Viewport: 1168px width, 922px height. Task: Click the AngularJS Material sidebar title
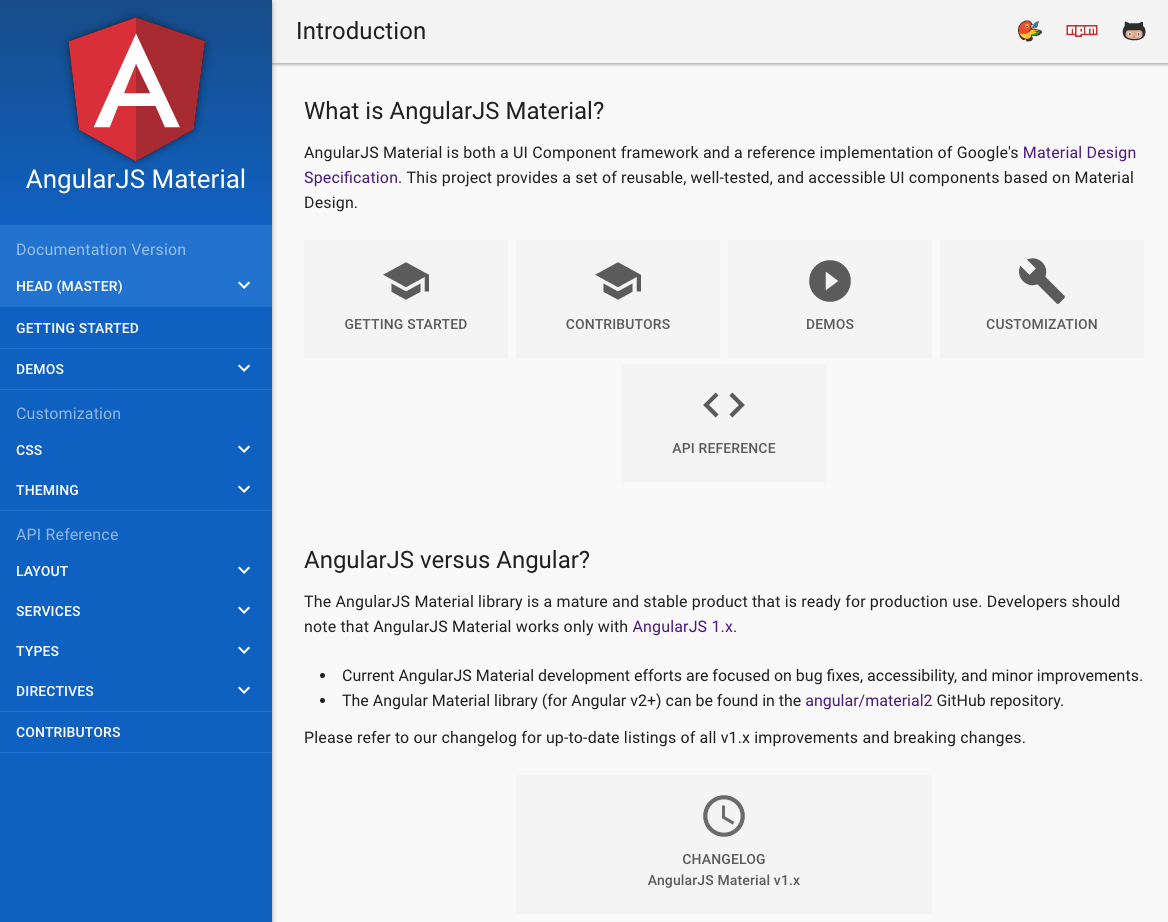coord(136,179)
